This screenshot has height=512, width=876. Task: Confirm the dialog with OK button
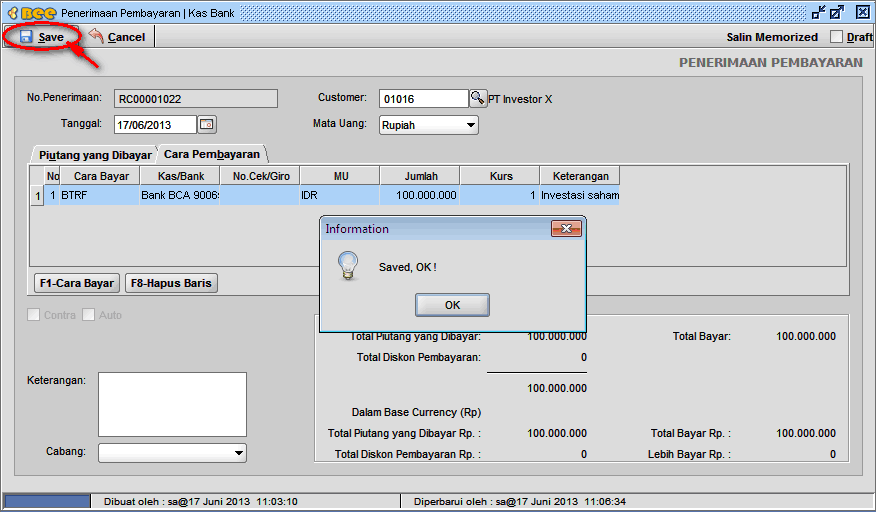click(453, 305)
